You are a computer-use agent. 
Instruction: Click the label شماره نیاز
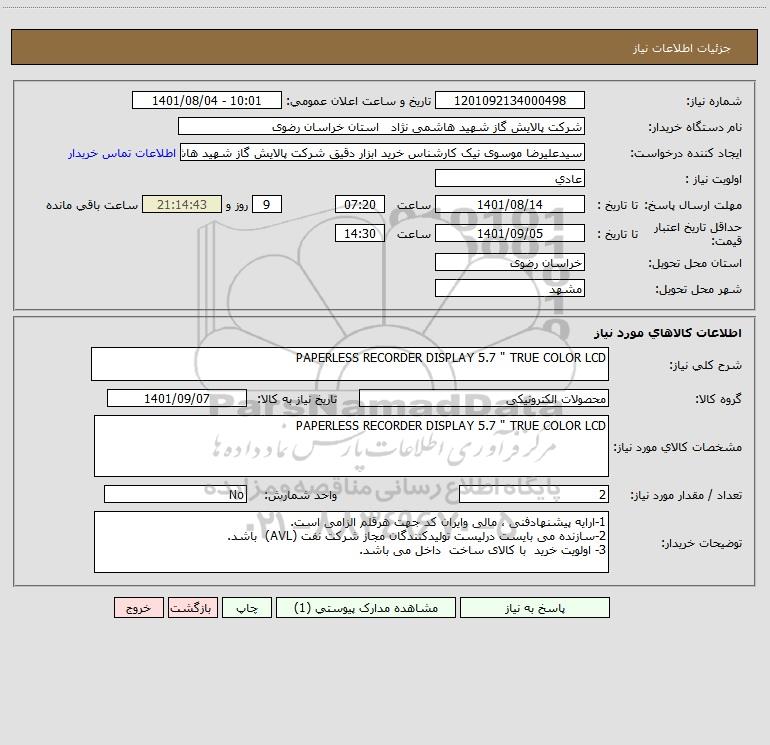click(x=714, y=101)
